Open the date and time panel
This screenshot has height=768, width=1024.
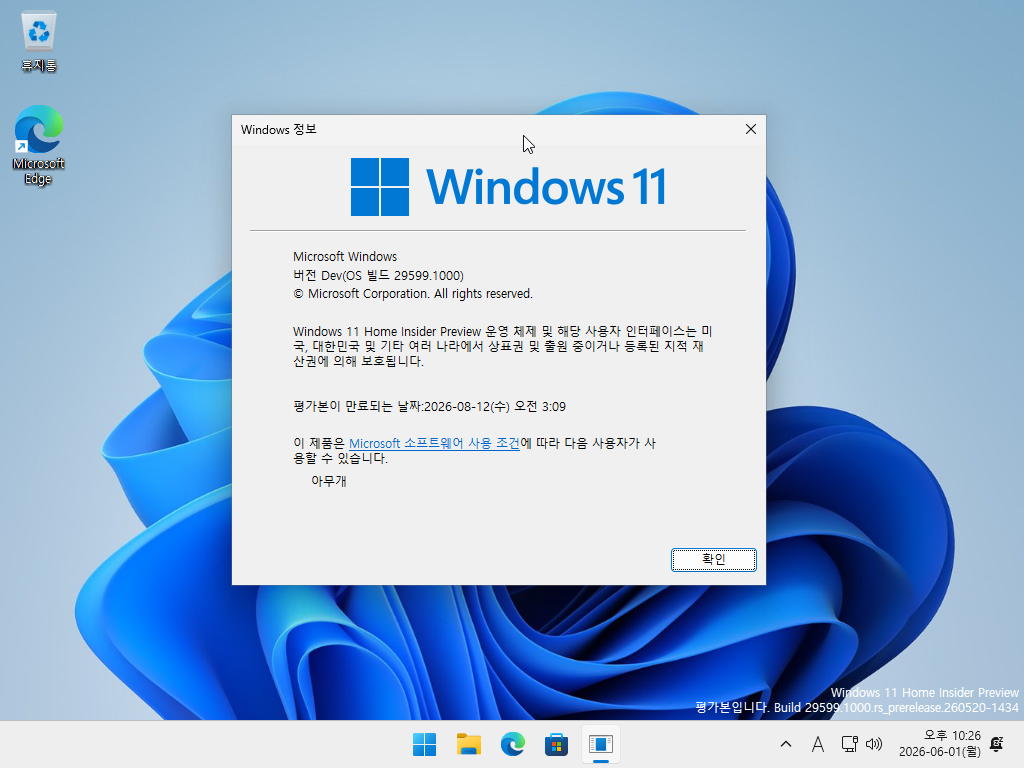[x=940, y=744]
